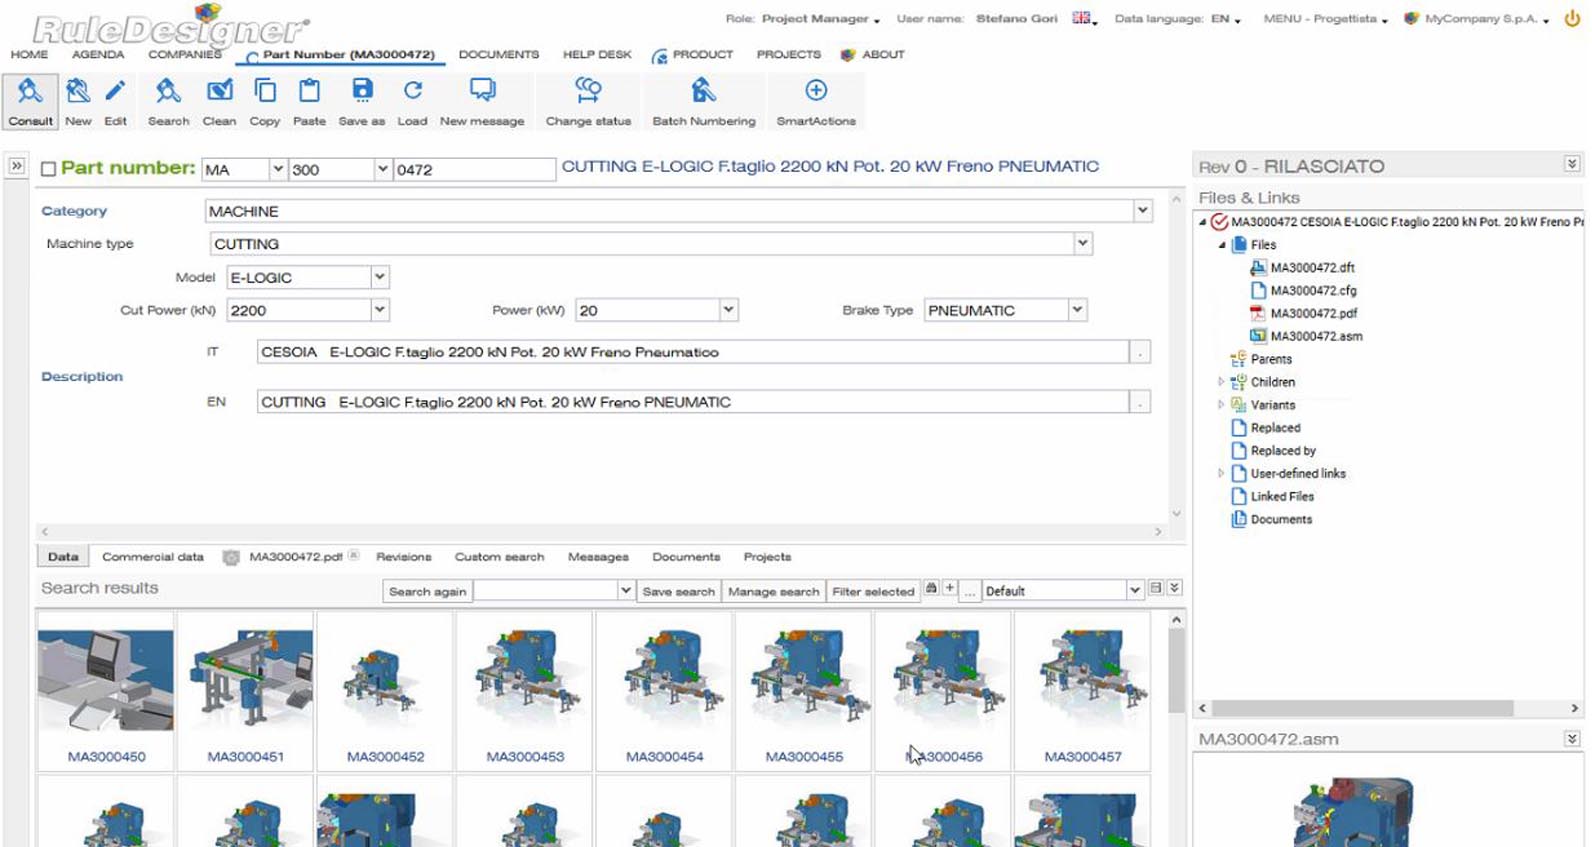1592x847 pixels.
Task: Collapse search results with double-chevron icon
Action: [1174, 589]
